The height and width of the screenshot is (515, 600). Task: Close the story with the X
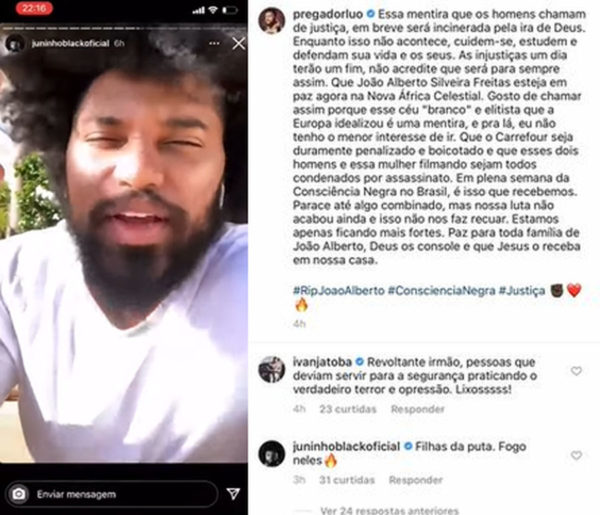239,44
